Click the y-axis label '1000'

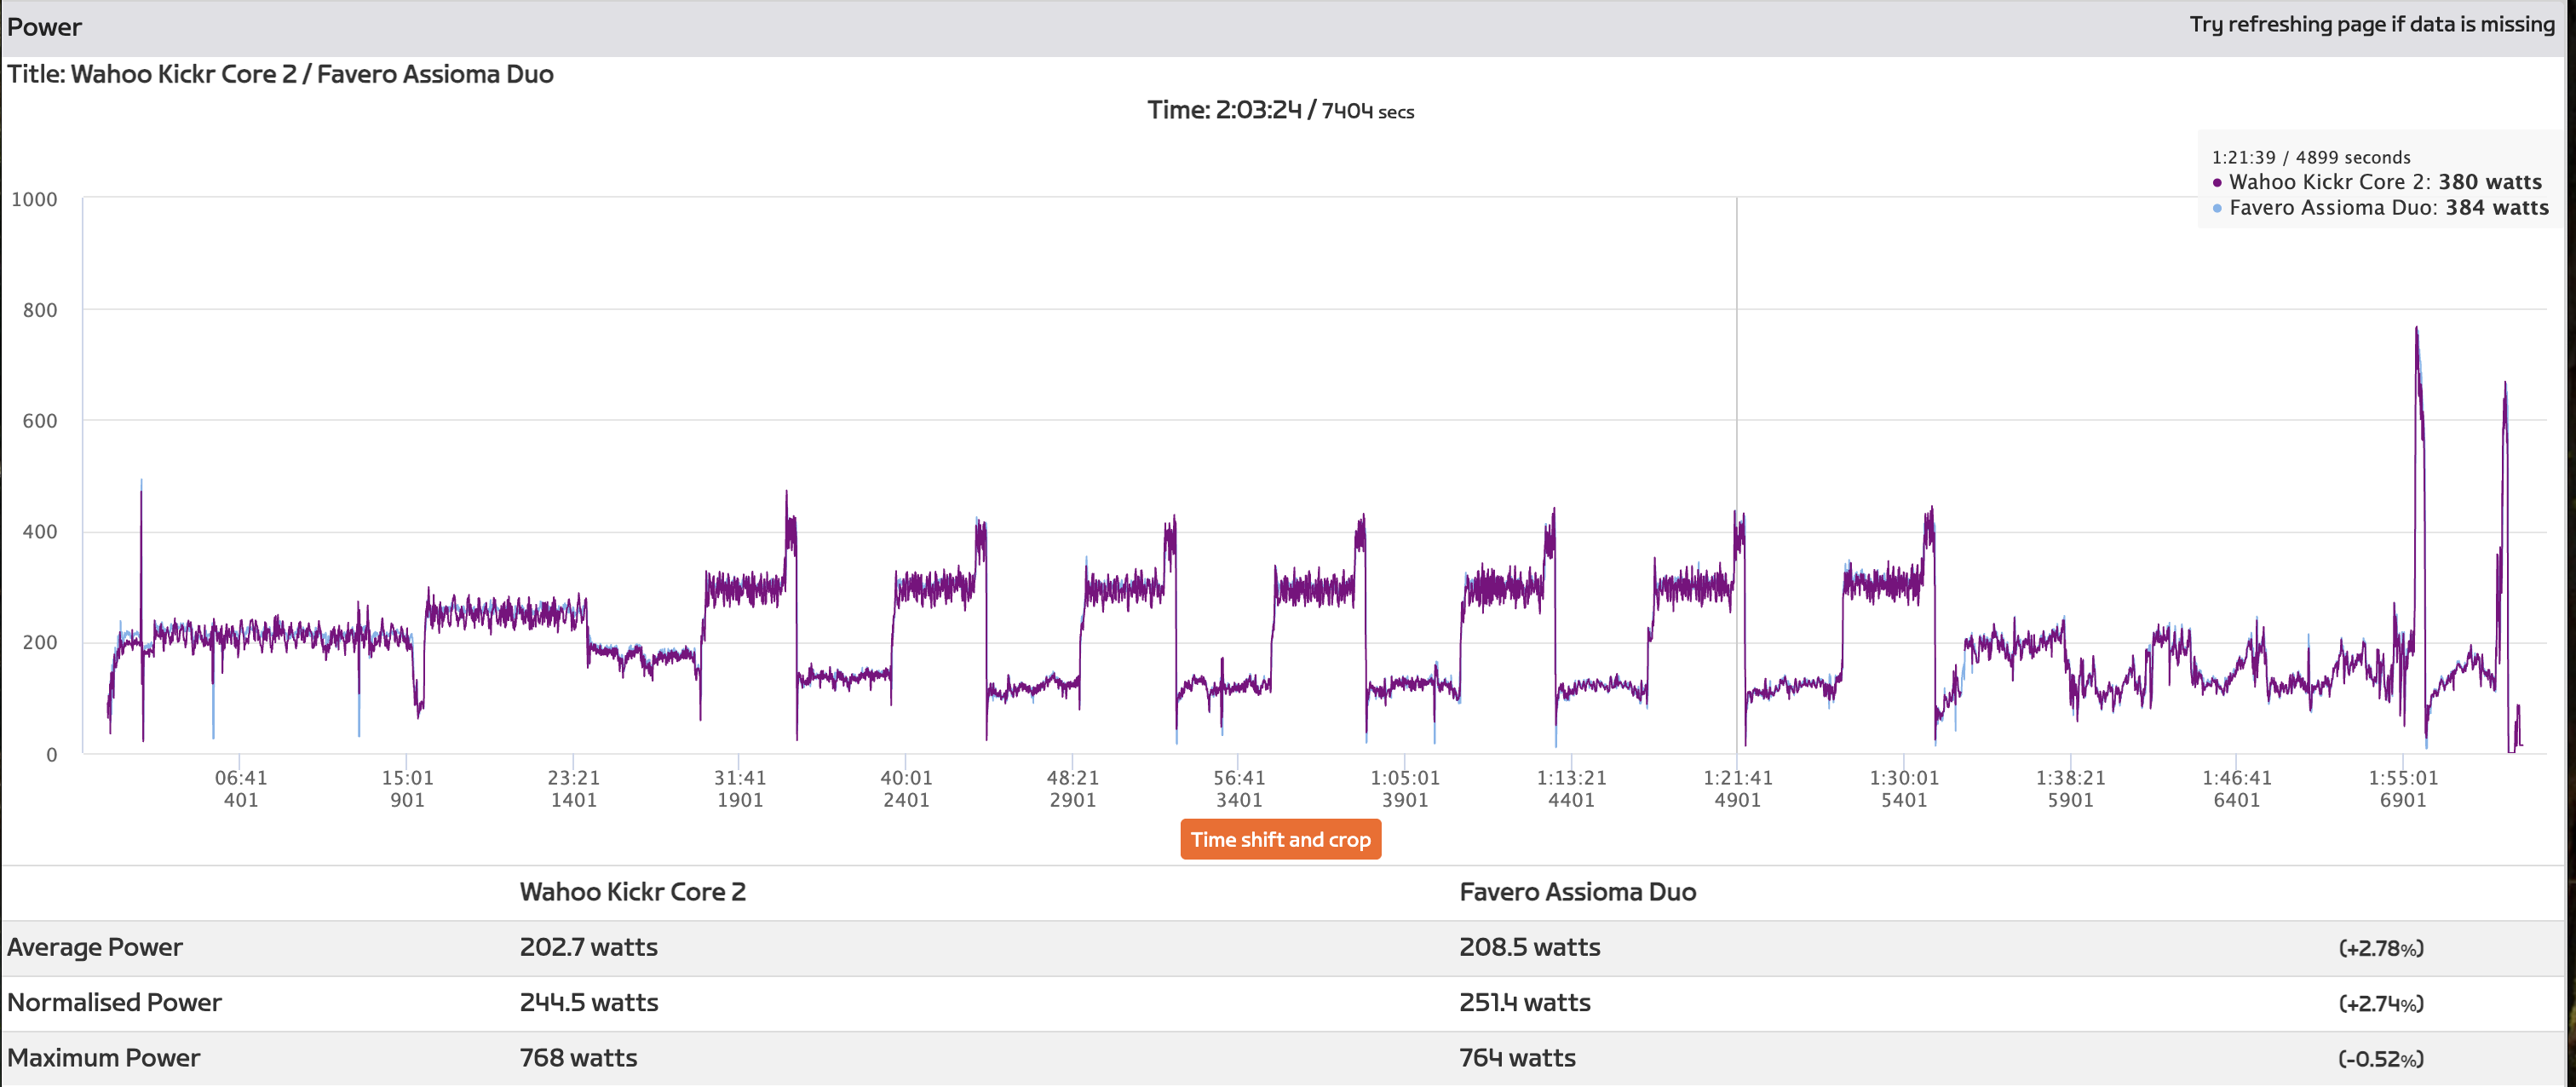(x=34, y=199)
